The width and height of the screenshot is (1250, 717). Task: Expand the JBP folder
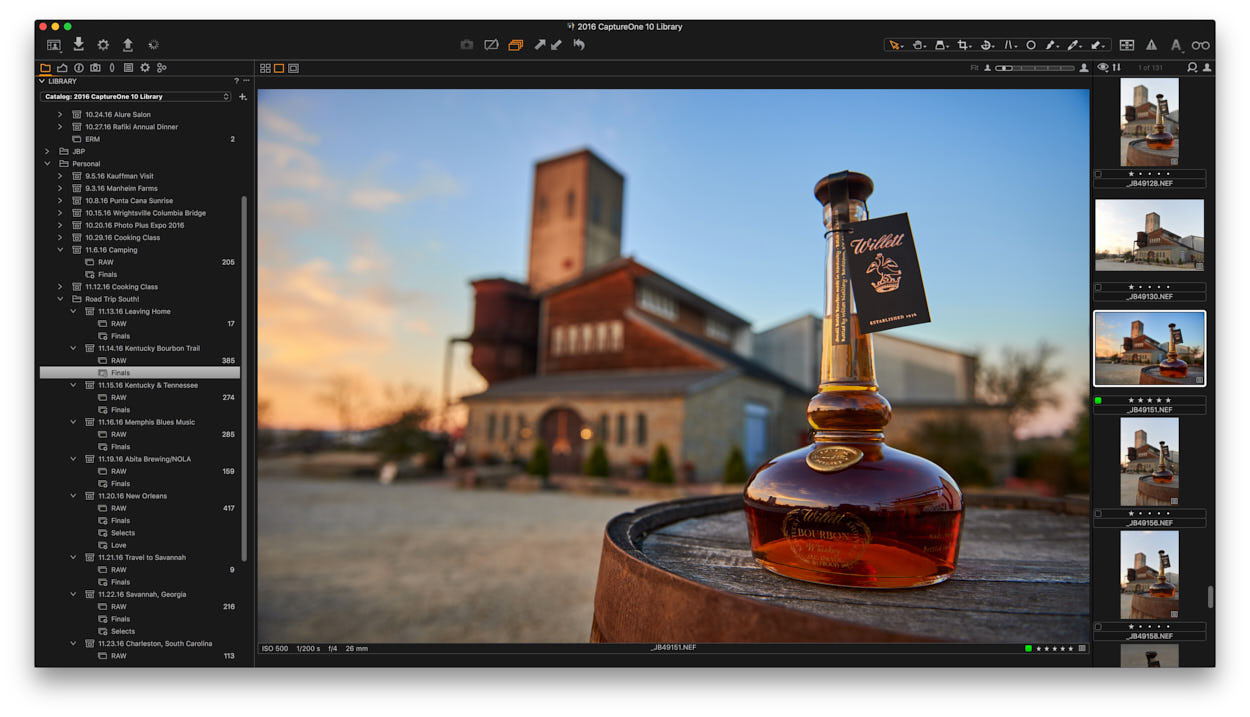tap(47, 151)
